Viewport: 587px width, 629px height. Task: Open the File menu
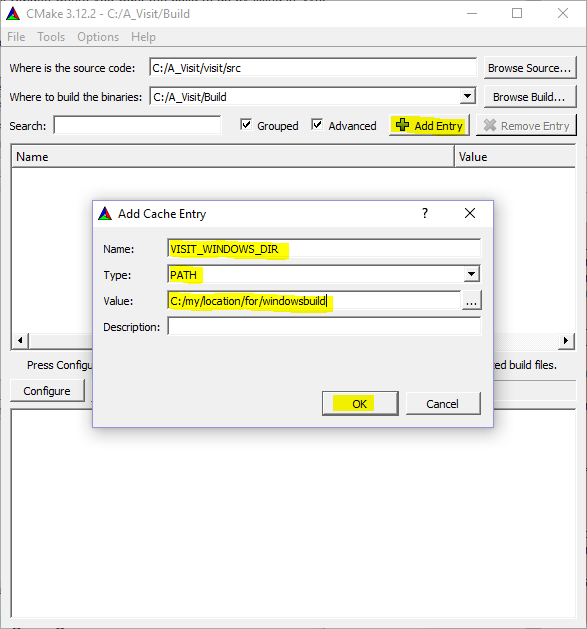(16, 37)
